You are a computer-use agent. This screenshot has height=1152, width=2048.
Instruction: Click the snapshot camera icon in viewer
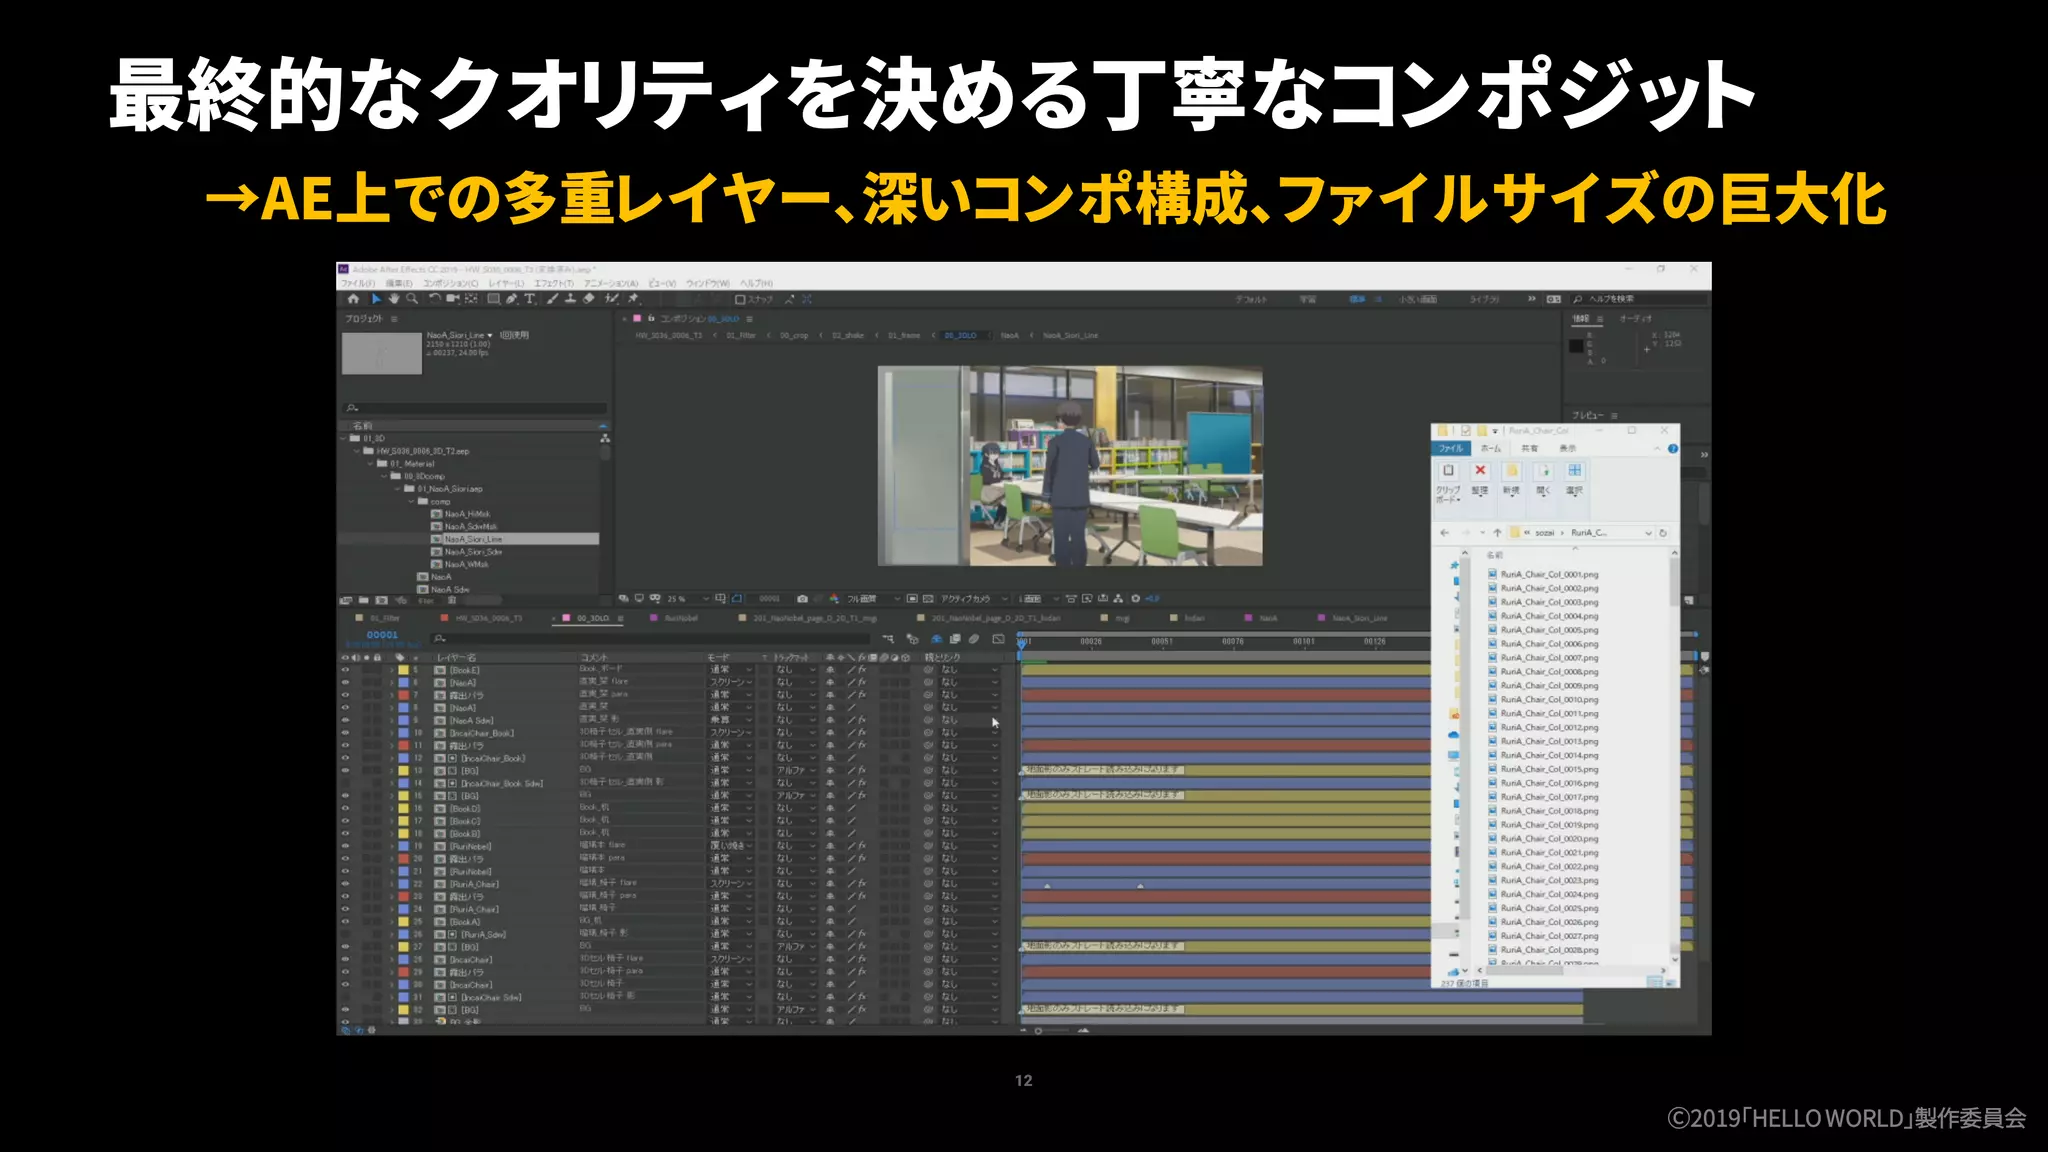(x=802, y=599)
